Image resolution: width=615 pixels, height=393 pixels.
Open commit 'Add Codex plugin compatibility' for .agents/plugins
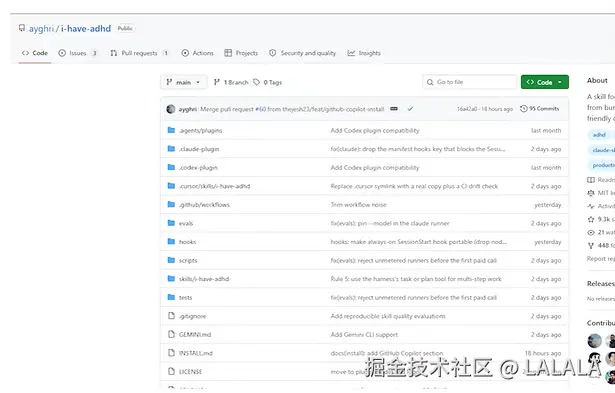(x=375, y=131)
